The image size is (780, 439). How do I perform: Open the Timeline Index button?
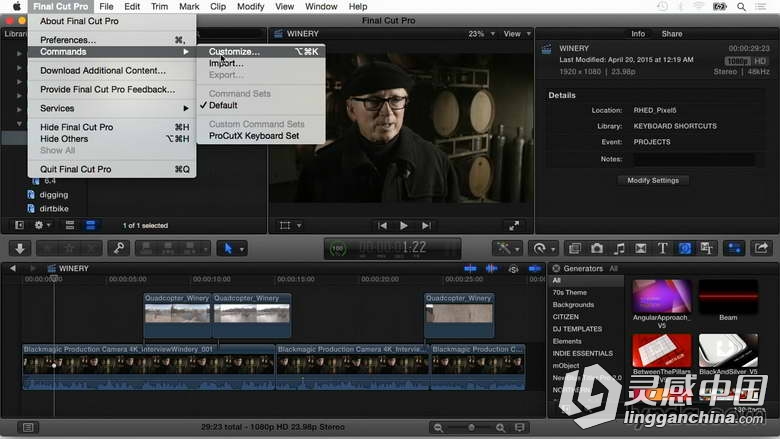[x=28, y=427]
